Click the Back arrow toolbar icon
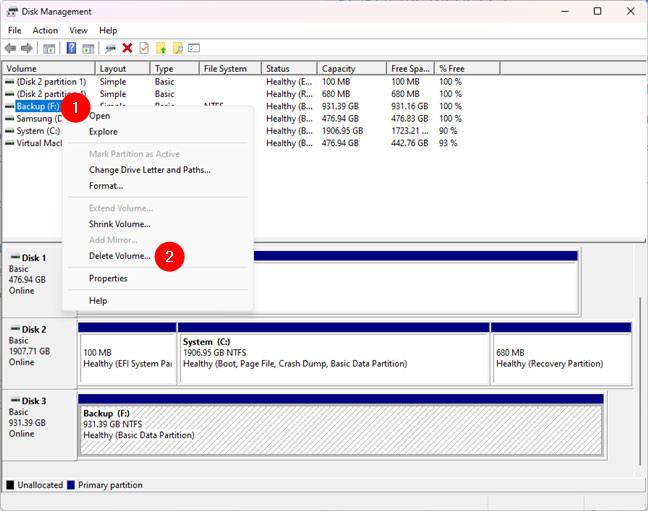 pos(10,48)
